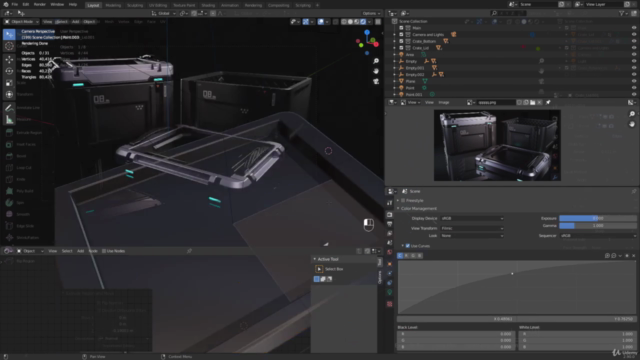
Task: Open the View Transform Filmic dropdown
Action: [472, 228]
